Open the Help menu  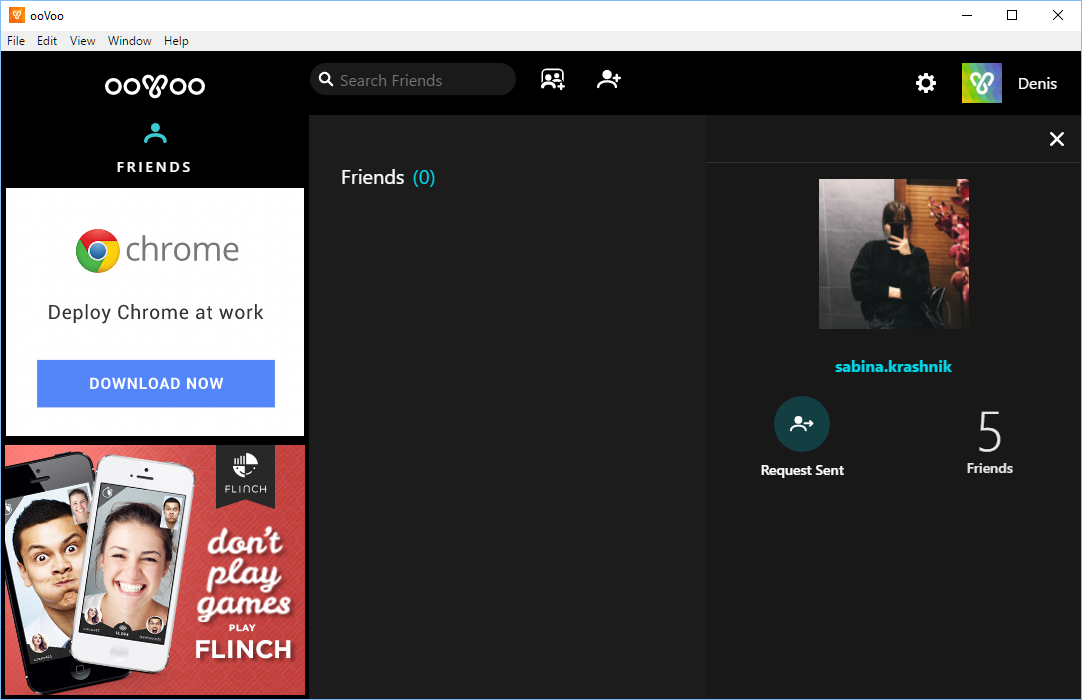pos(176,41)
